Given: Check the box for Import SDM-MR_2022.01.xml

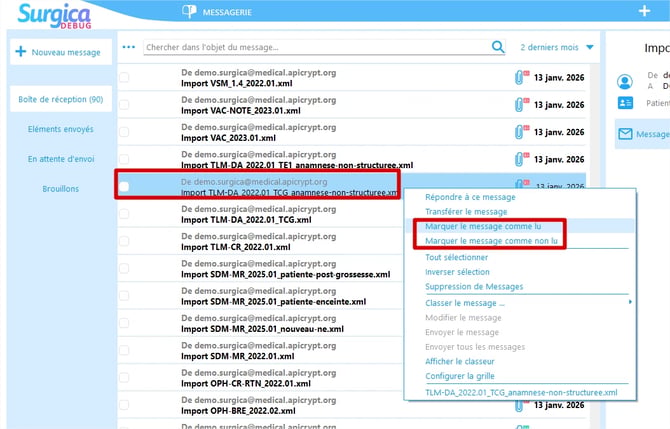Looking at the screenshot, I should click(124, 350).
